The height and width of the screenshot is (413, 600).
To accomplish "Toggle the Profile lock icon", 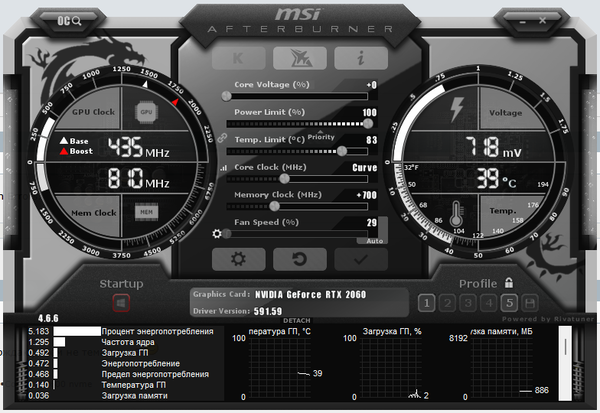I will click(509, 283).
